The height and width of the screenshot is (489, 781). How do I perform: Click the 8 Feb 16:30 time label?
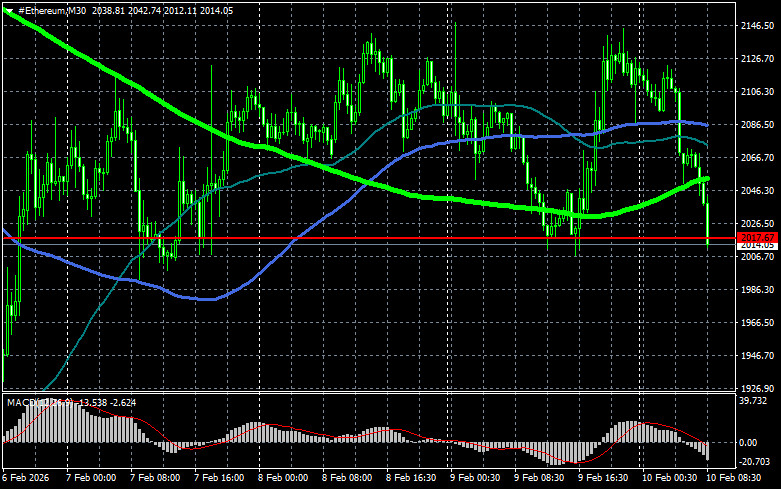(x=411, y=478)
